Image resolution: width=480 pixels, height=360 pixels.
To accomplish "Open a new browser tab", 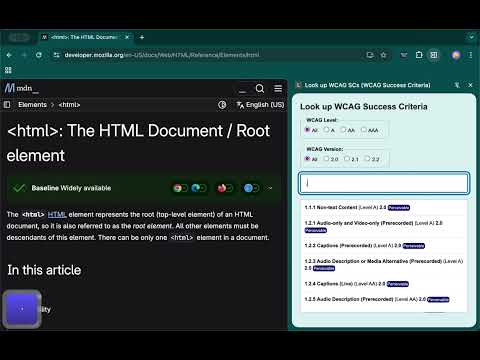I will pyautogui.click(x=142, y=37).
